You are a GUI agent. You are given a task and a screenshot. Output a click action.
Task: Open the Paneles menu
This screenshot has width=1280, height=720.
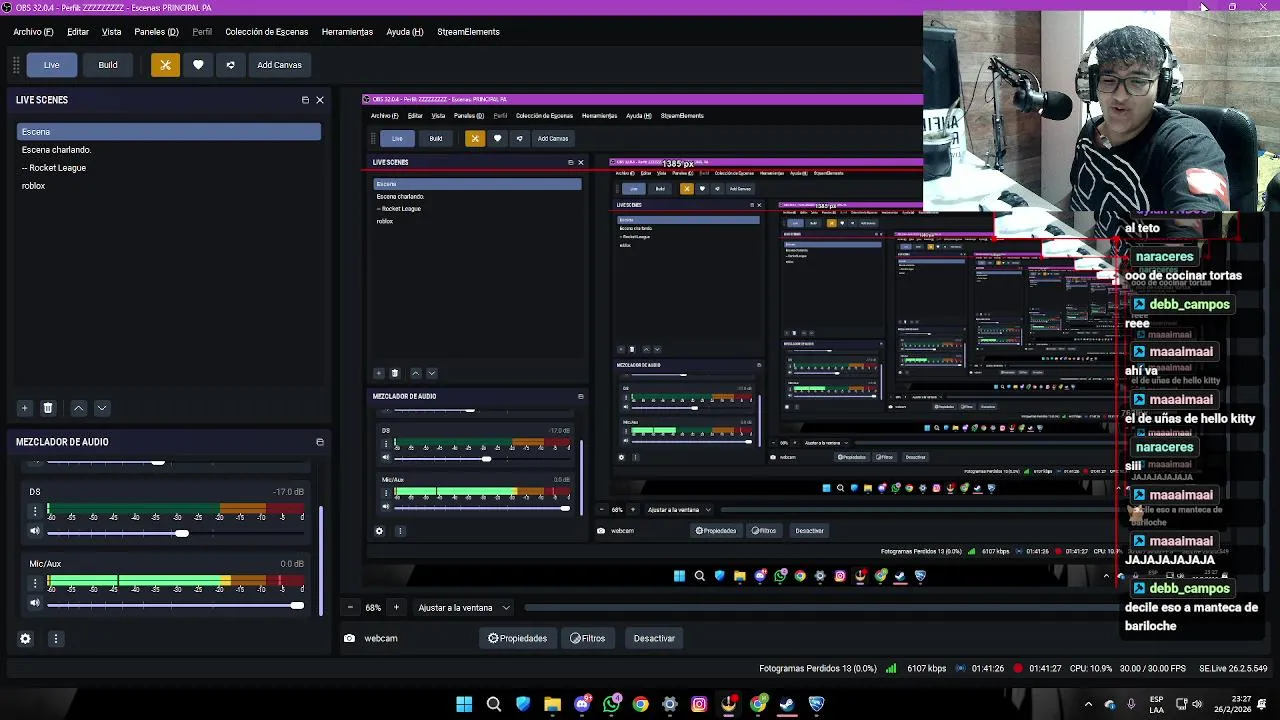pyautogui.click(x=156, y=32)
